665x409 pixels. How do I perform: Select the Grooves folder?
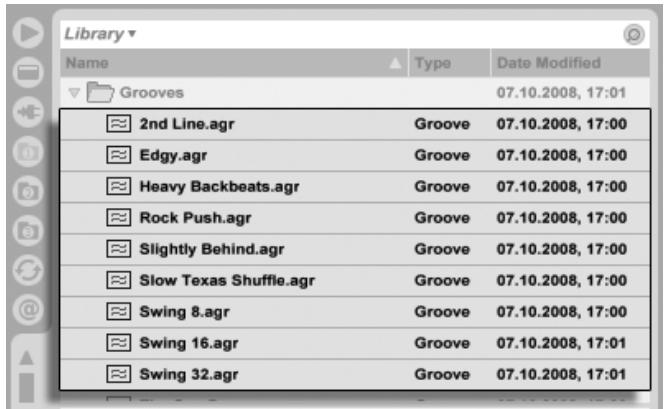tap(355, 92)
